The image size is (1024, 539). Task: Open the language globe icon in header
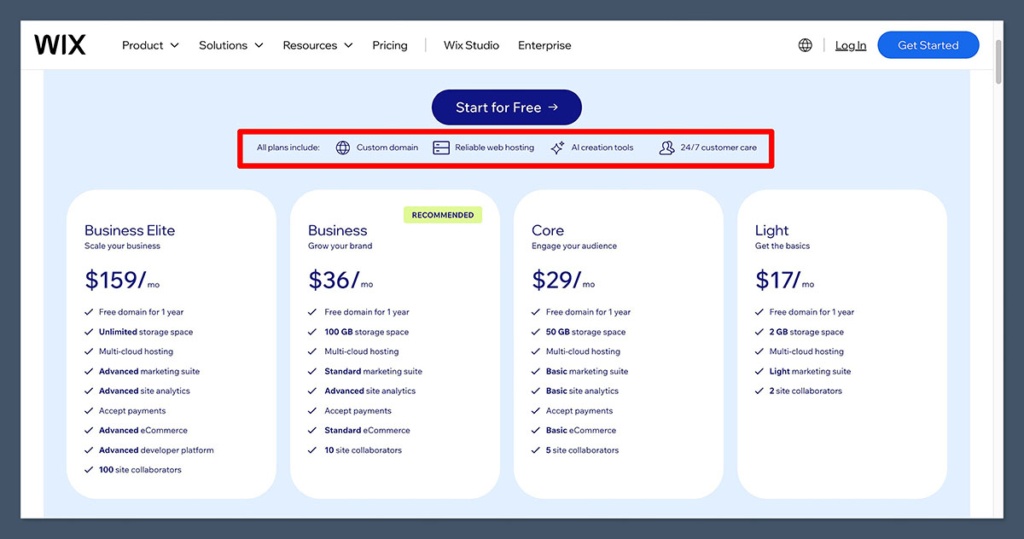pos(805,45)
